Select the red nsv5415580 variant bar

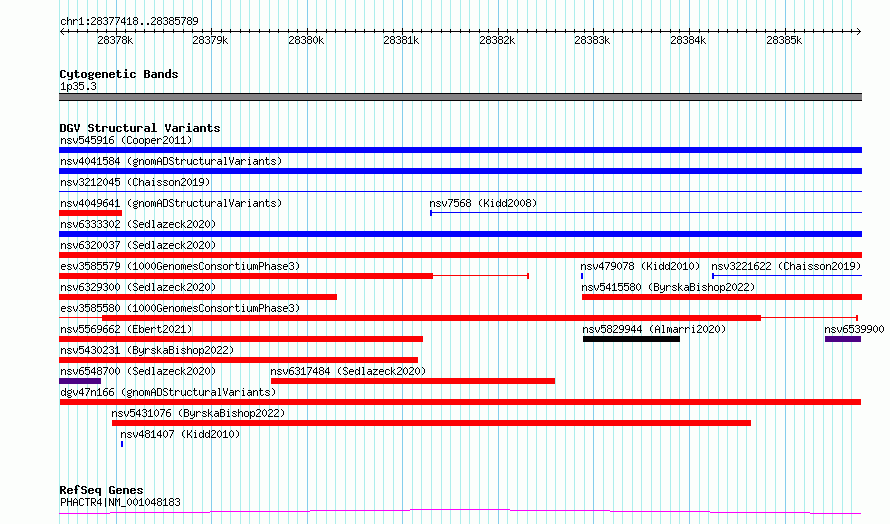point(722,297)
